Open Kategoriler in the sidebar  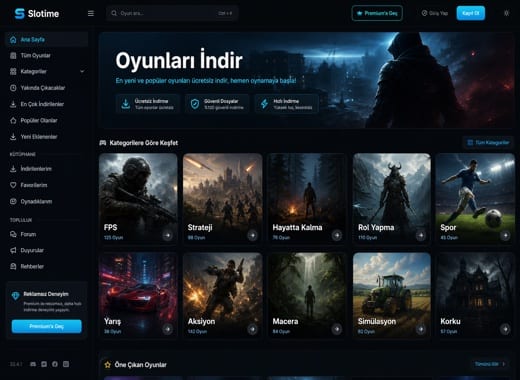click(47, 72)
